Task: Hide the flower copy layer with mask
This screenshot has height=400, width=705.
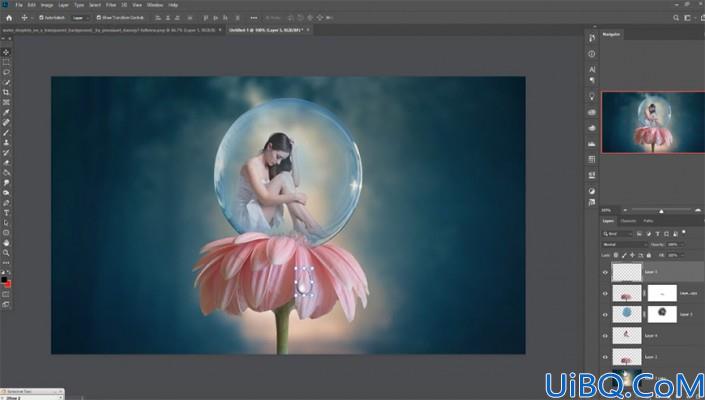Action: (605, 293)
